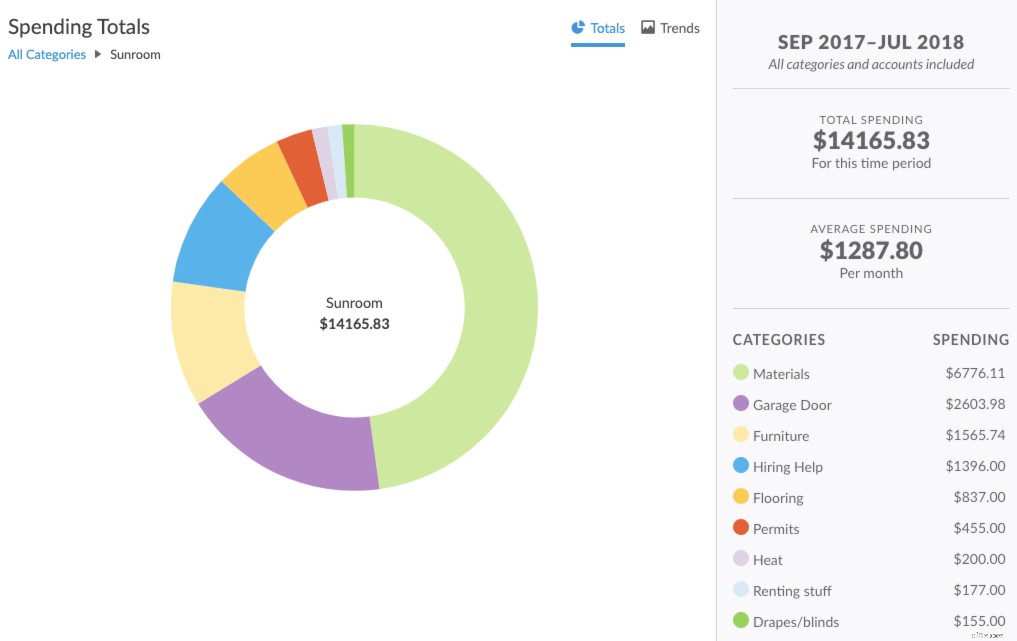Screen dimensions: 1017x641
Task: Select the Totals tab
Action: click(x=607, y=28)
